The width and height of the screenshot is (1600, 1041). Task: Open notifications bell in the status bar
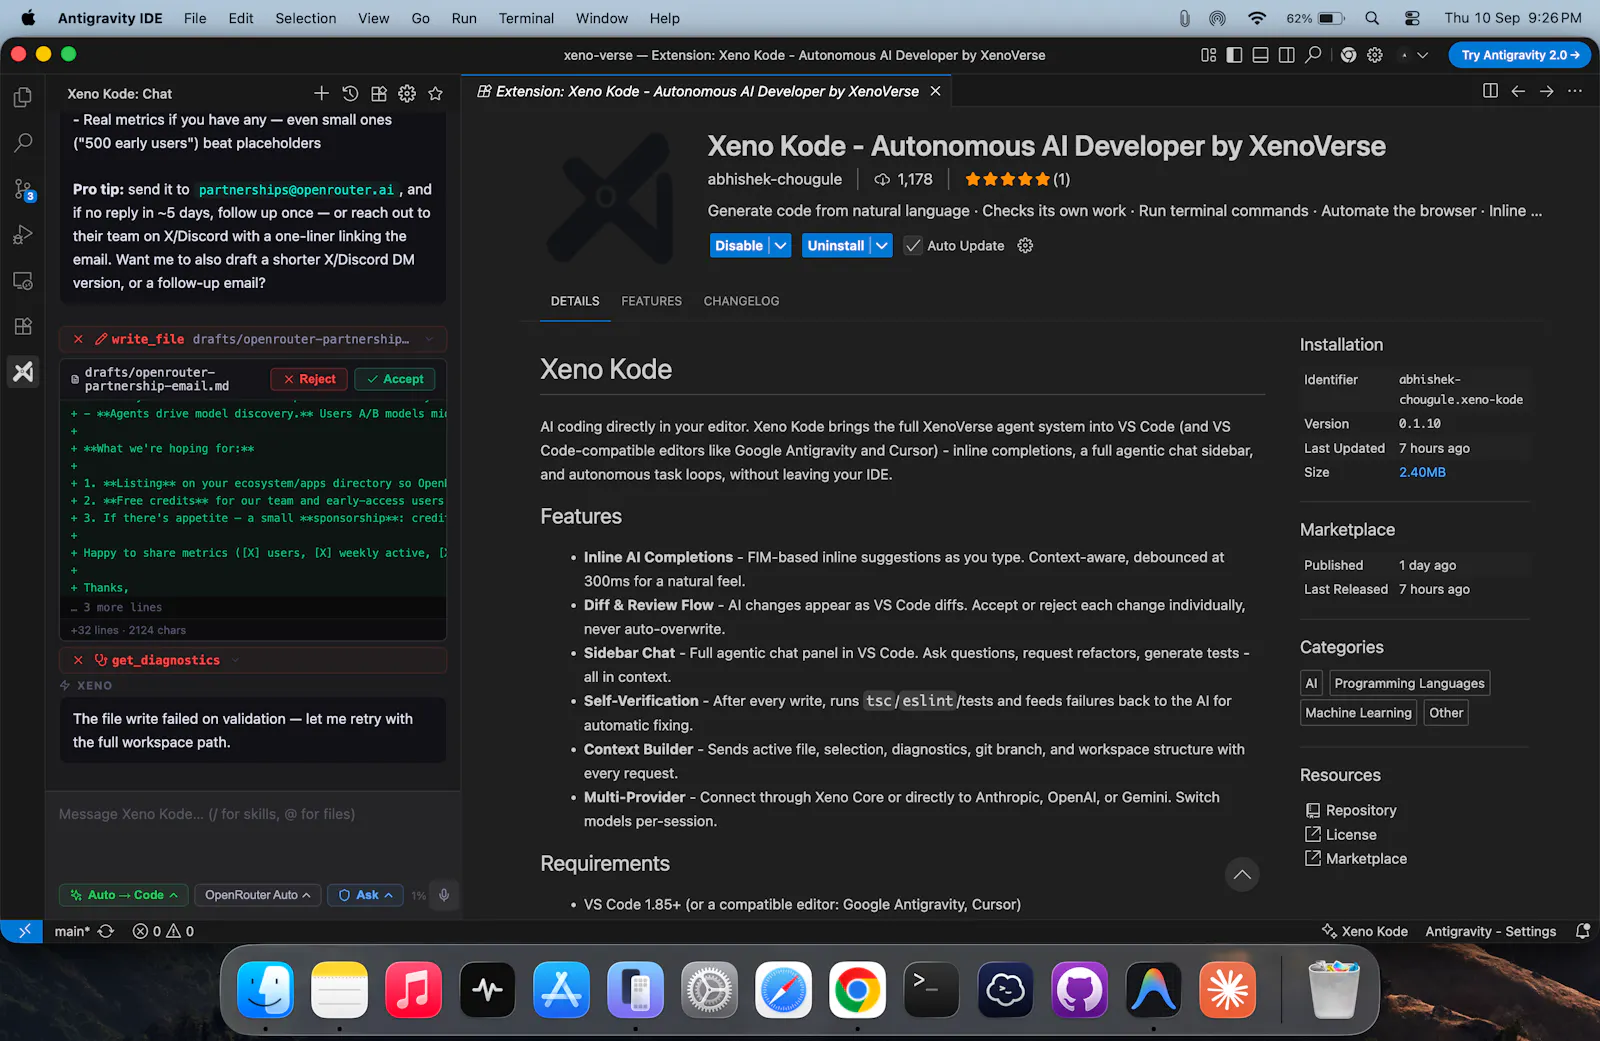1582,931
